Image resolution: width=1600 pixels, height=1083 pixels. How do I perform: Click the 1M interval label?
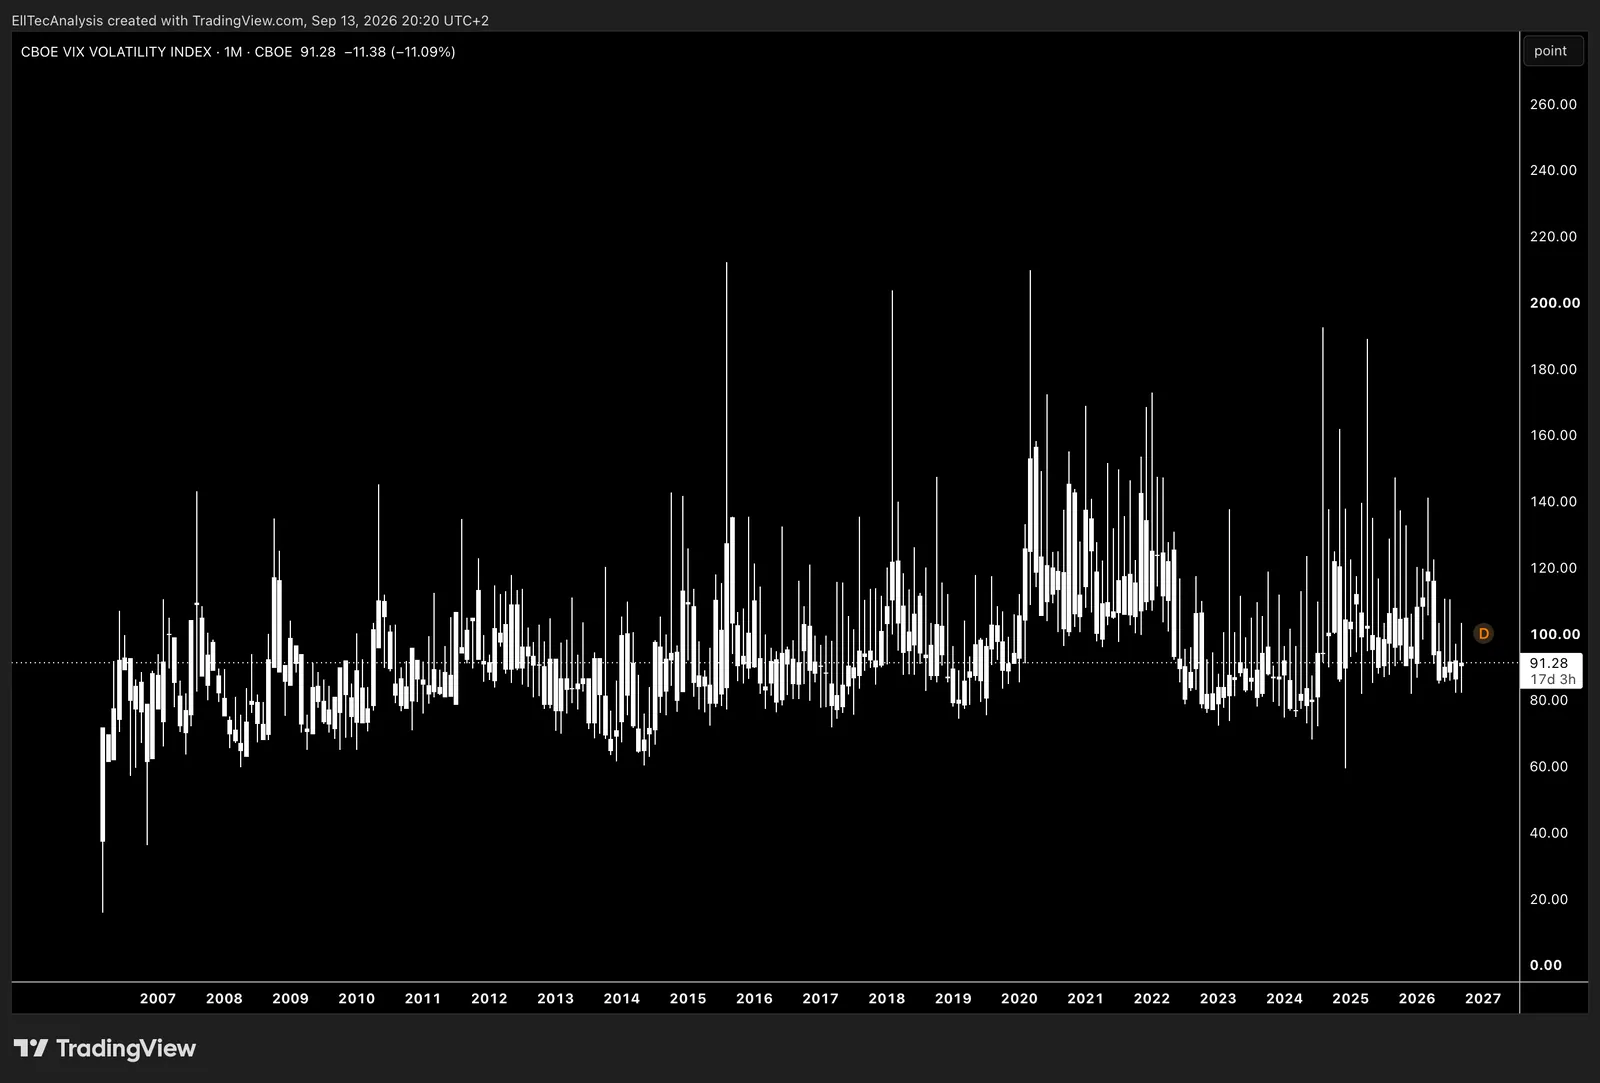[233, 52]
